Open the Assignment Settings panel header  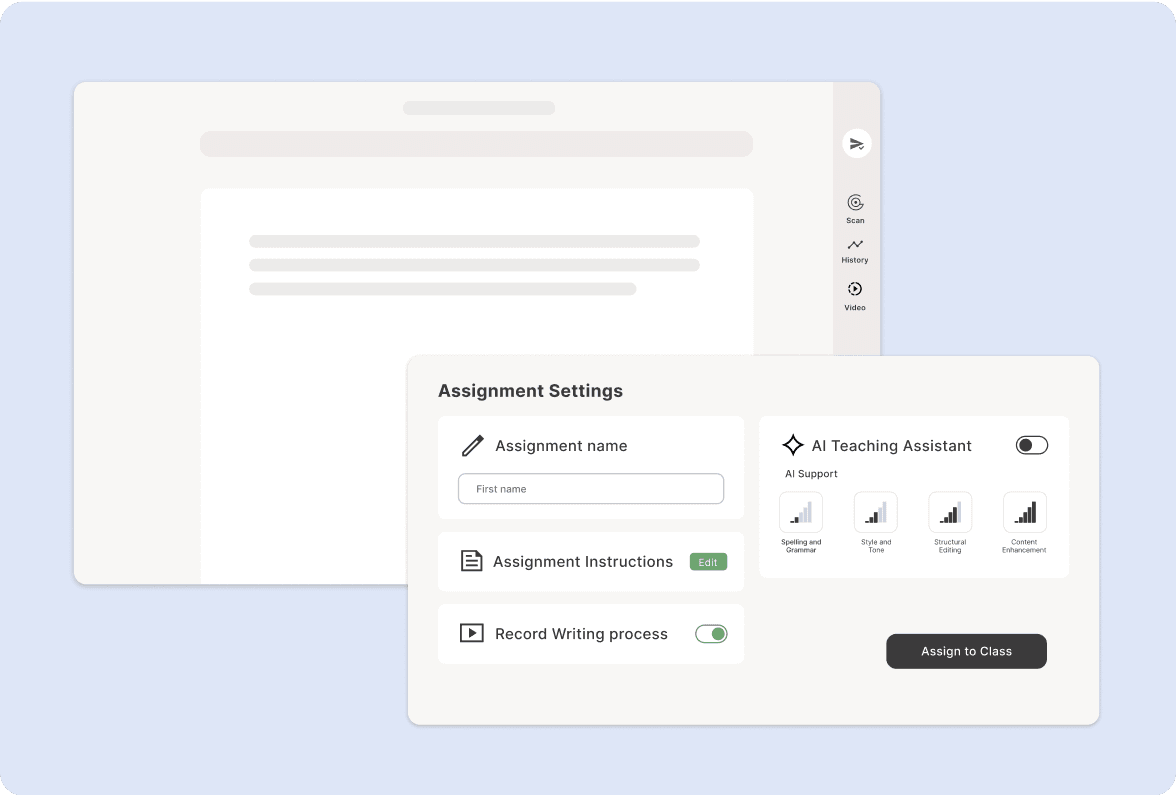530,391
